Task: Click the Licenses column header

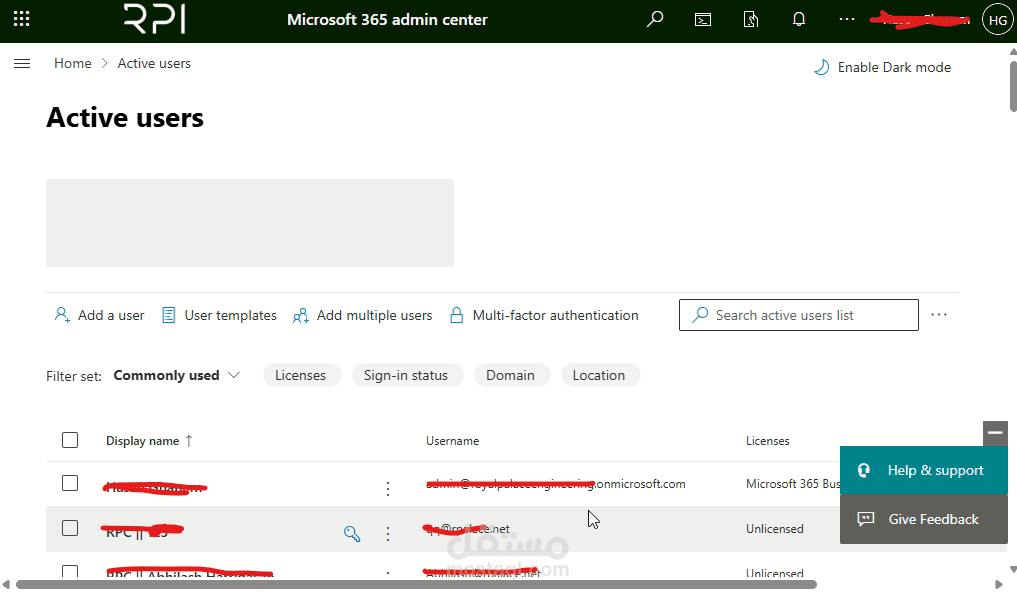Action: coord(767,441)
